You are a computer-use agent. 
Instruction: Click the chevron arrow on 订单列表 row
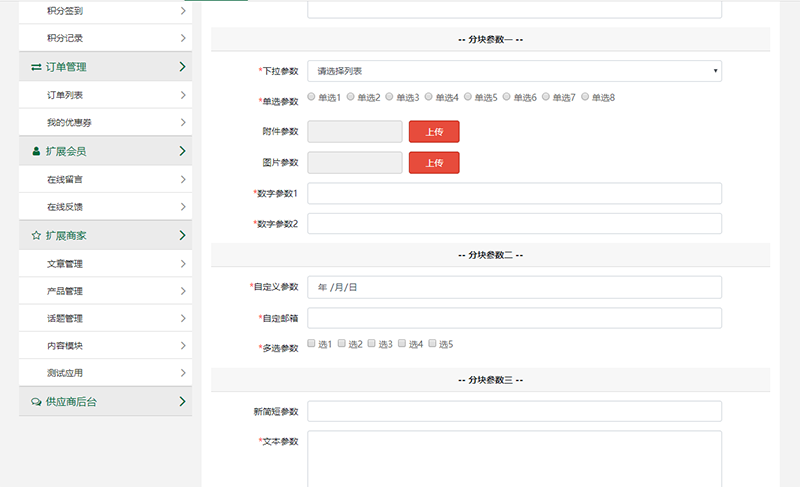coord(183,95)
